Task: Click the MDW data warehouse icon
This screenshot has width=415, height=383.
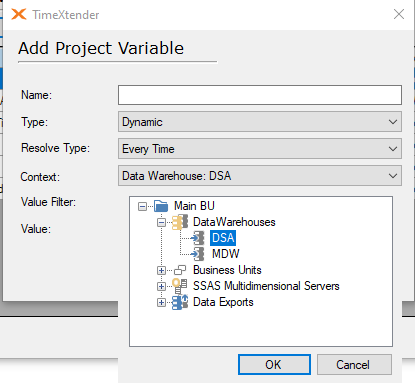Action: 198,254
